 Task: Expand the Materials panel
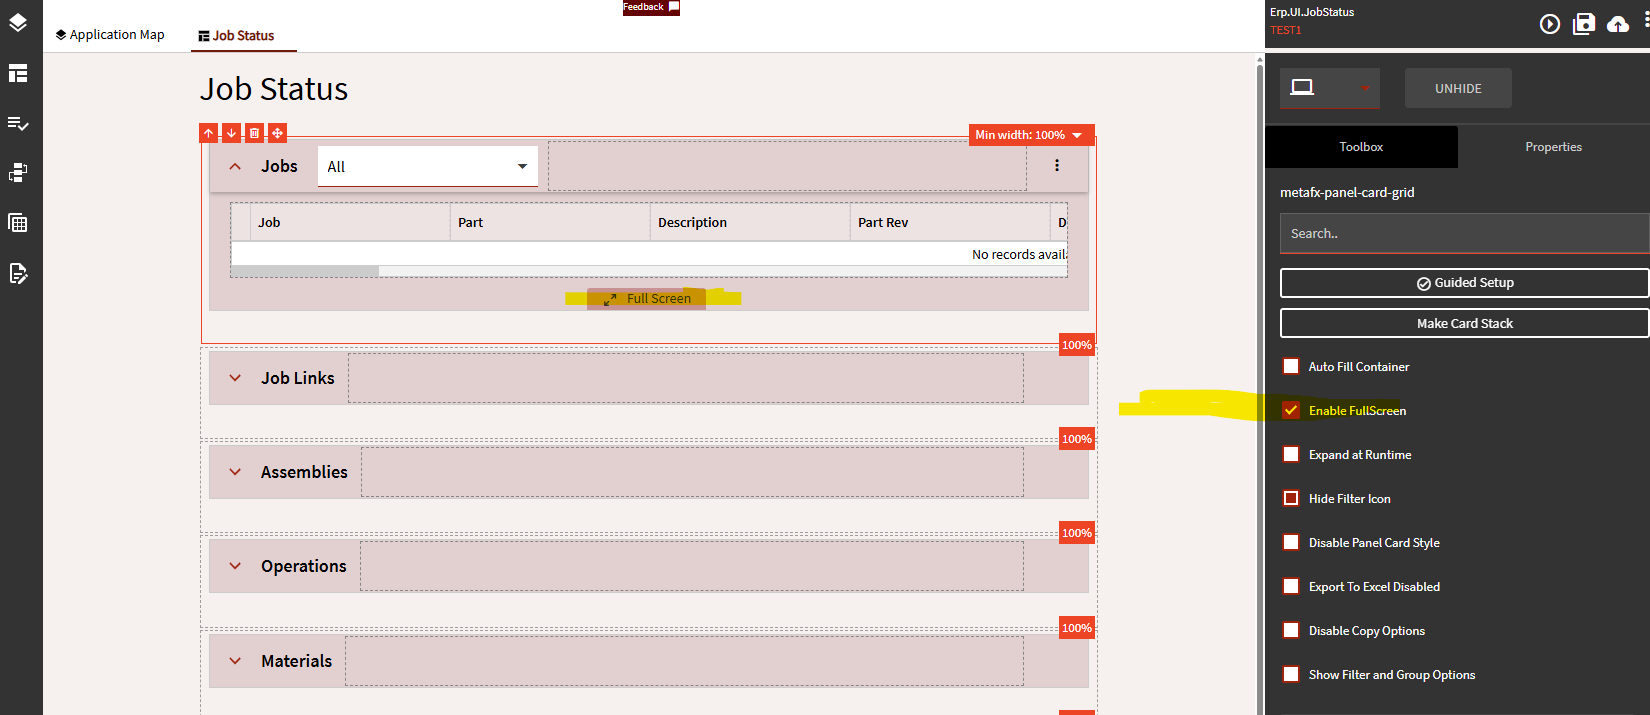[x=235, y=661]
